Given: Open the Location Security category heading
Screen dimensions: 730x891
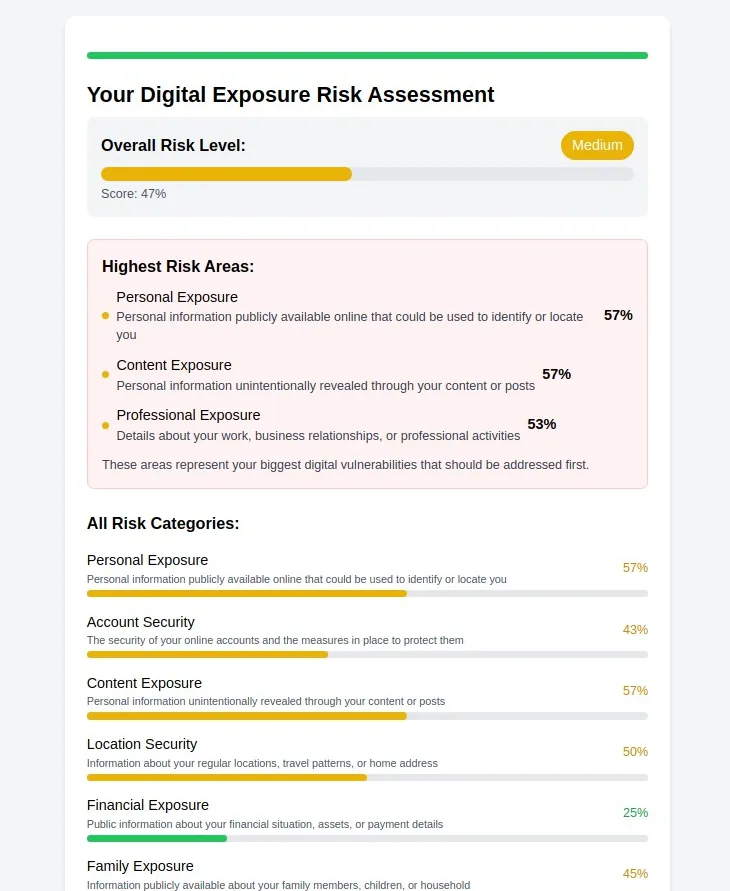Looking at the screenshot, I should 142,744.
